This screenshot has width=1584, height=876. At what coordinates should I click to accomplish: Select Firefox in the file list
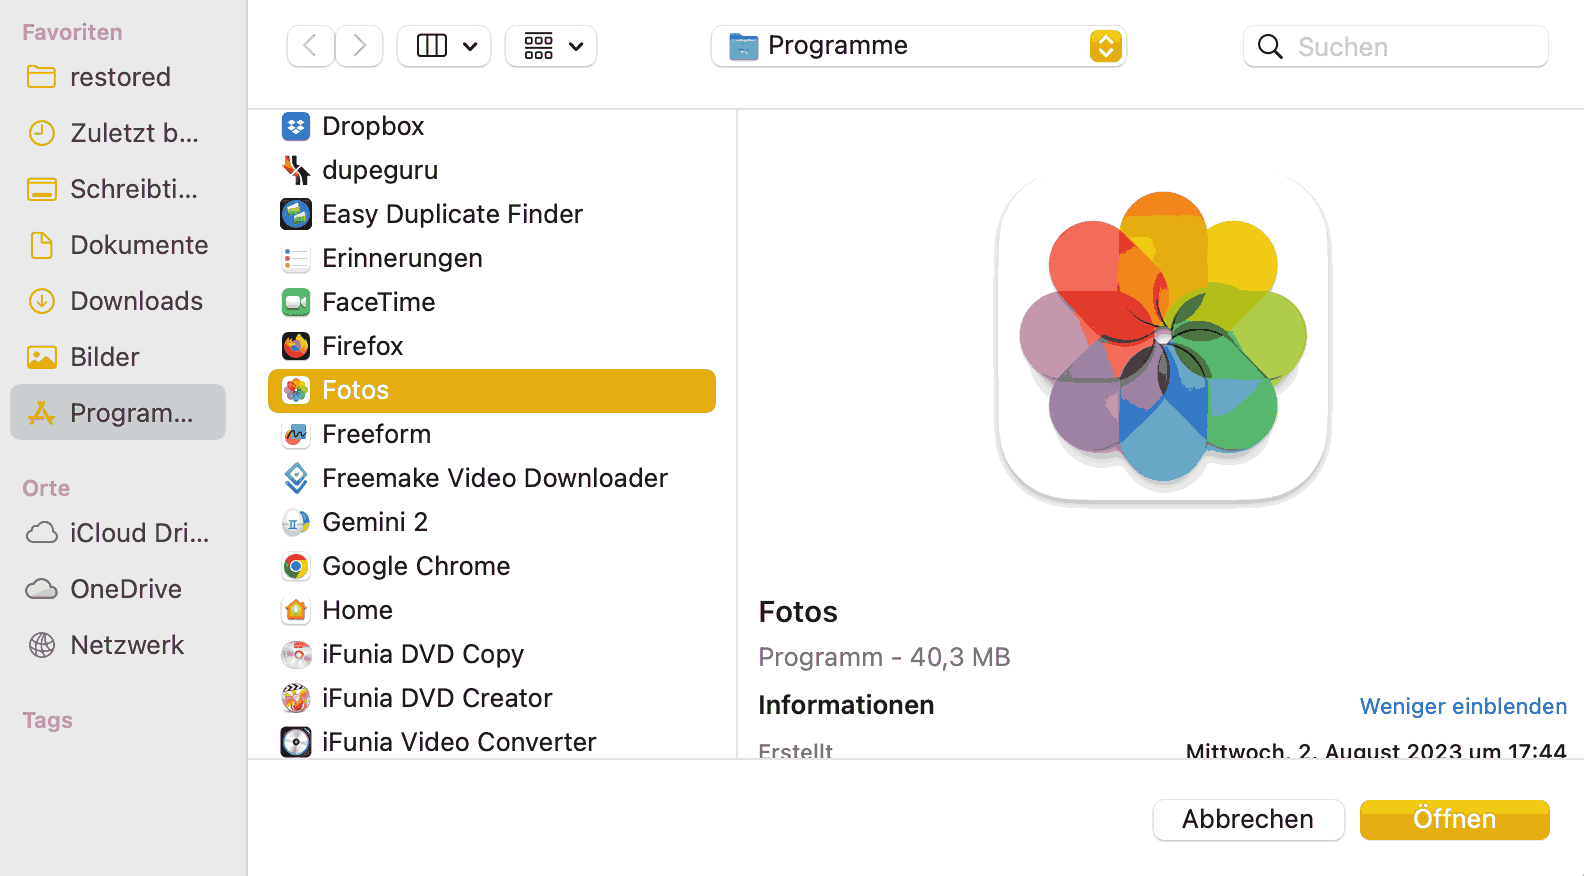(362, 346)
